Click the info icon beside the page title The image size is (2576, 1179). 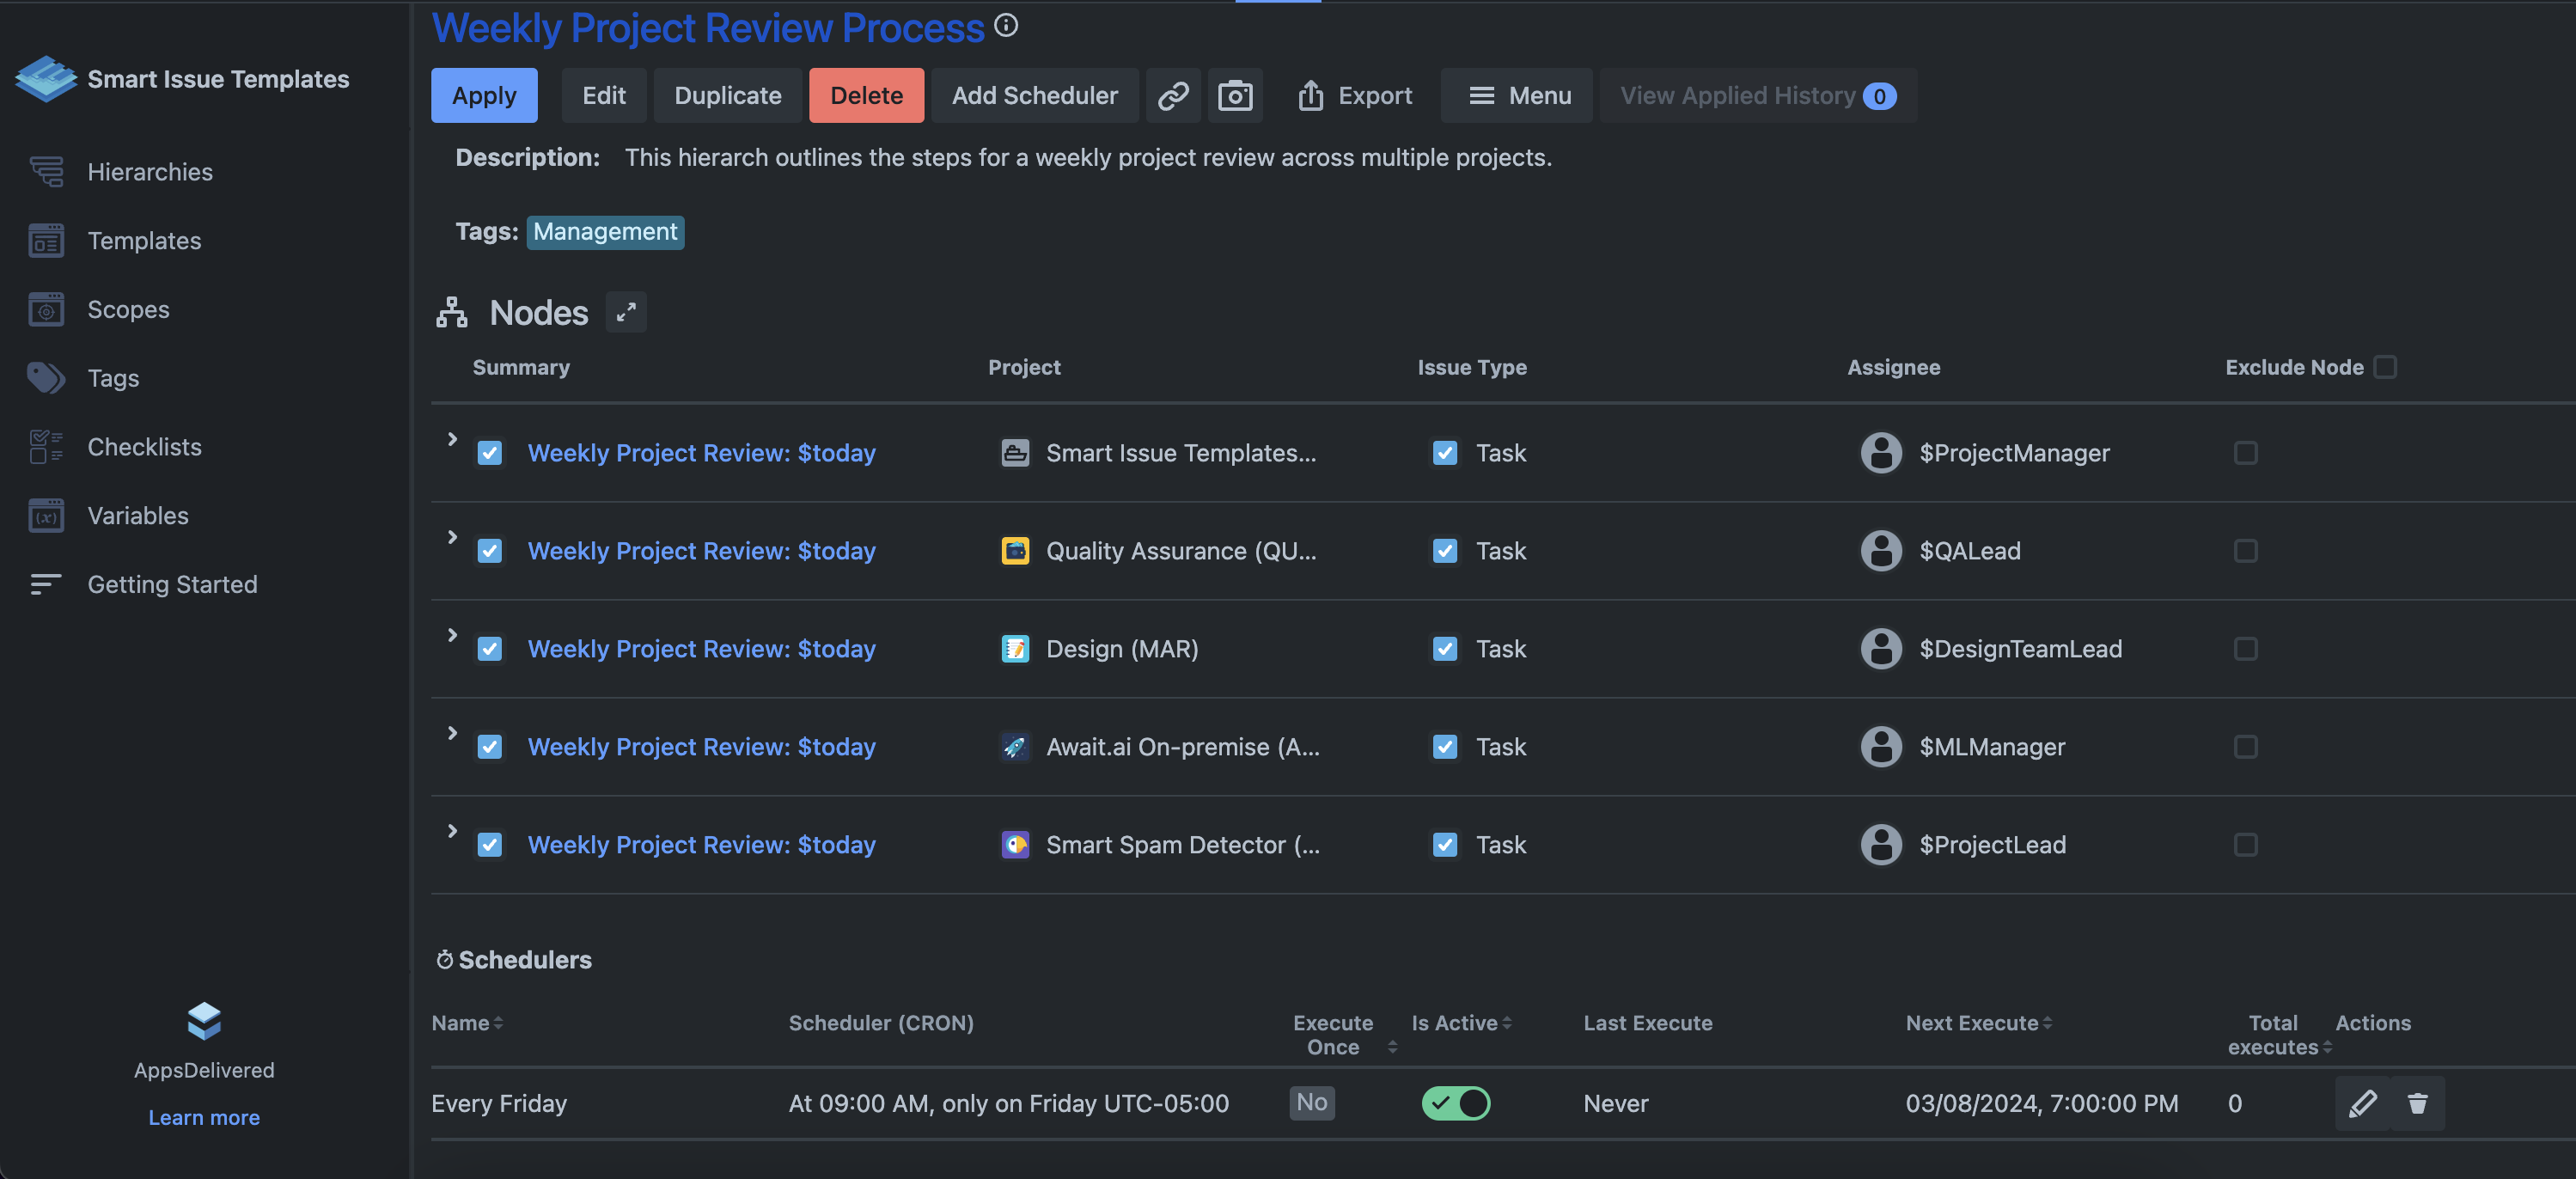[1006, 26]
